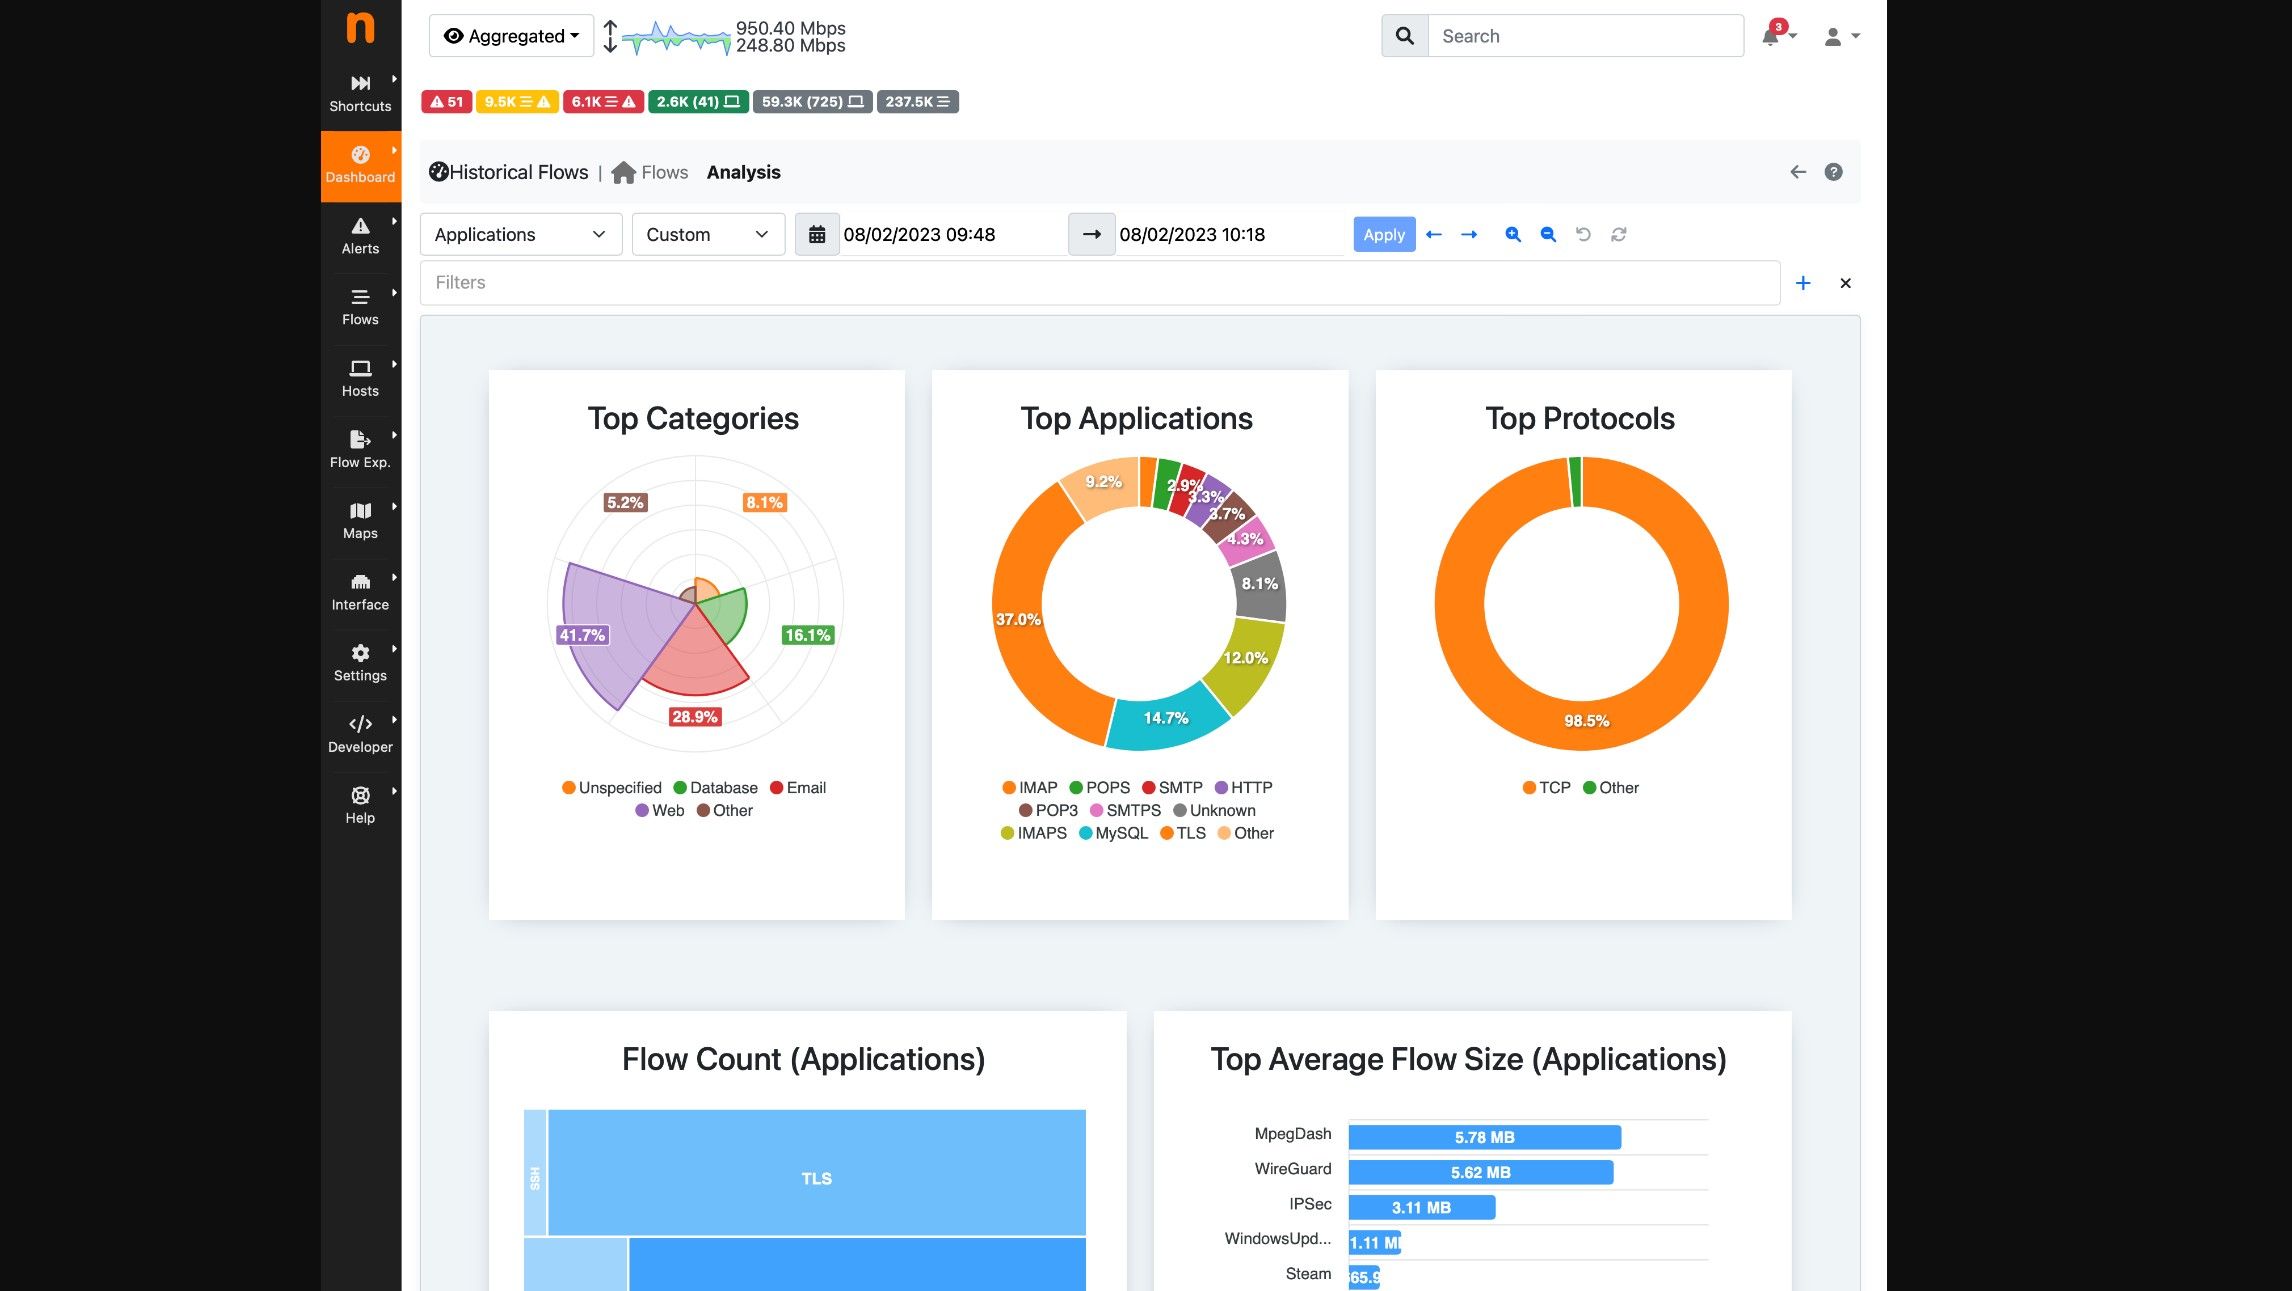Click the MpegDash bar in Top Average Flow Size
Viewport: 2292px width, 1291px height.
(x=1480, y=1137)
